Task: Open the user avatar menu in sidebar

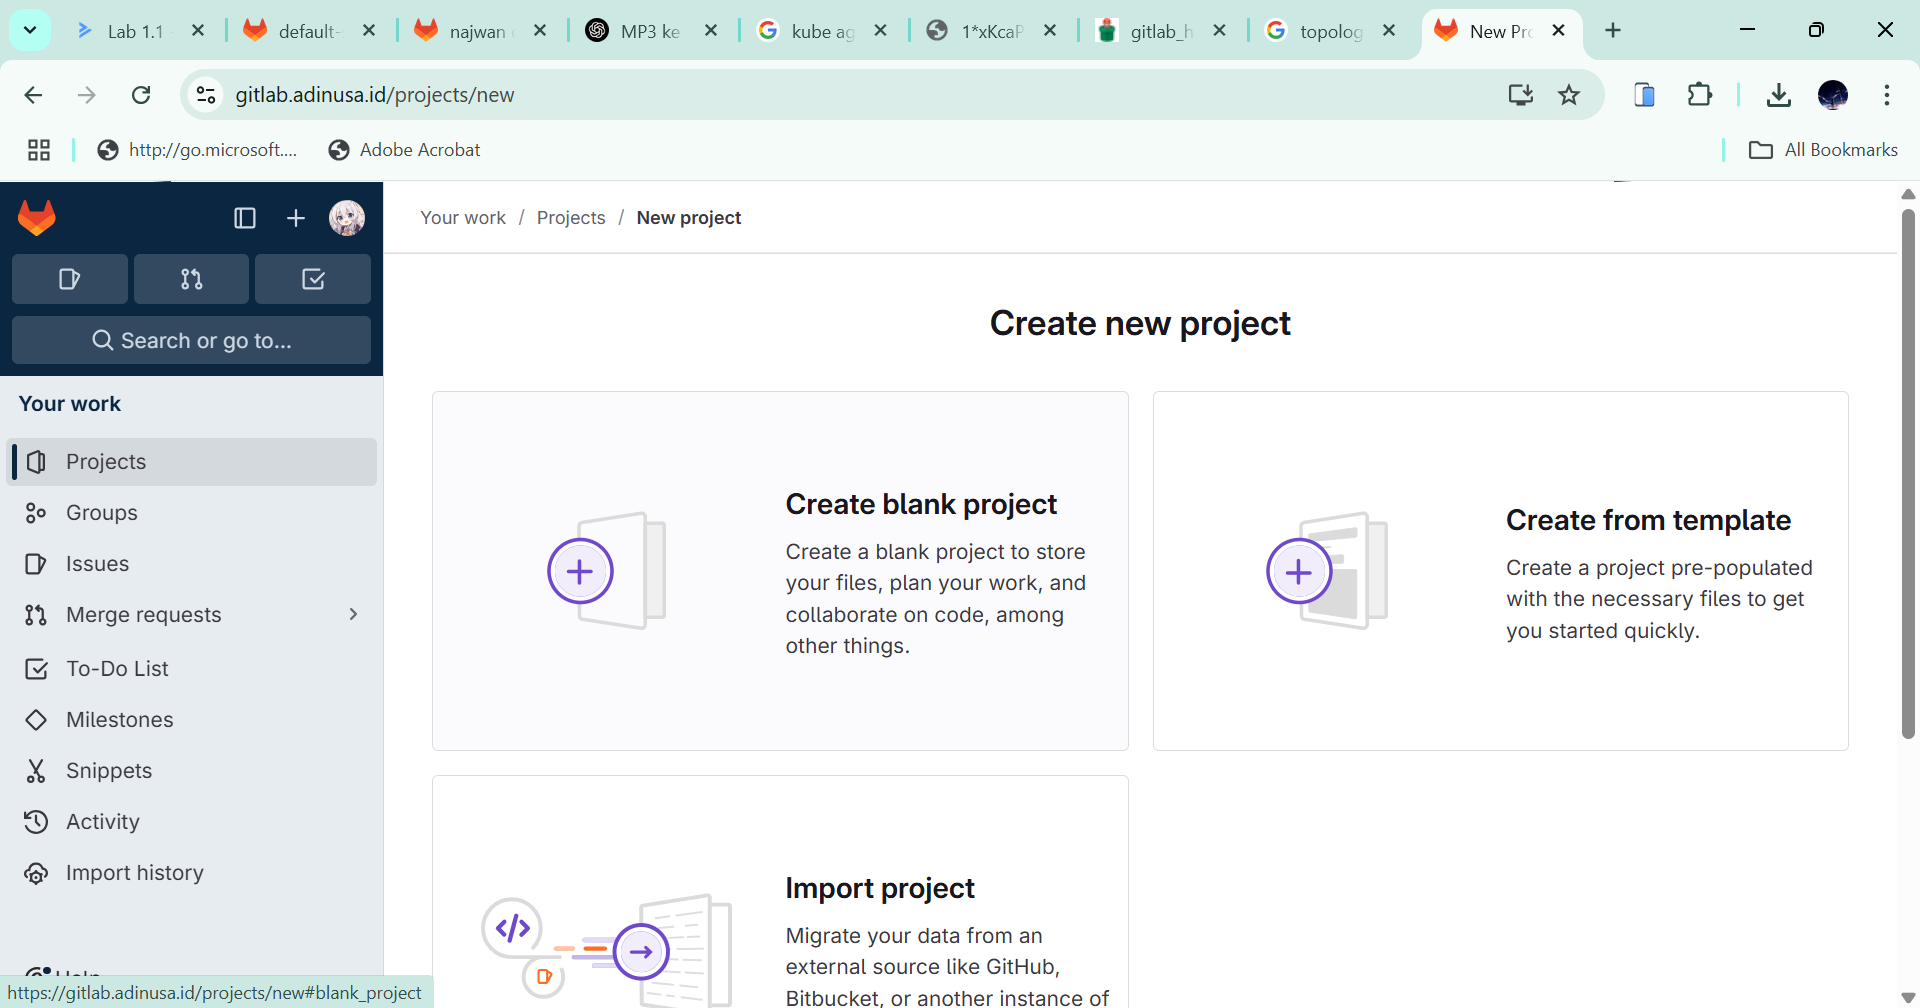Action: pos(347,218)
